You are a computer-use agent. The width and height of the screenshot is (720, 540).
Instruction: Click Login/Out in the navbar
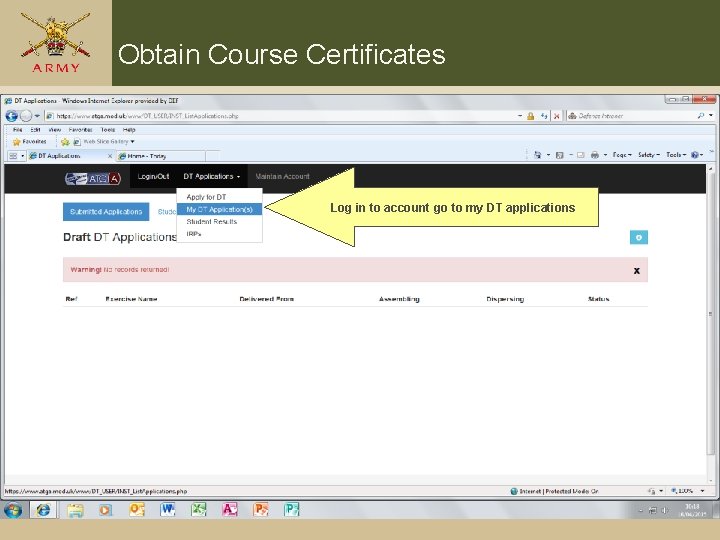[153, 176]
